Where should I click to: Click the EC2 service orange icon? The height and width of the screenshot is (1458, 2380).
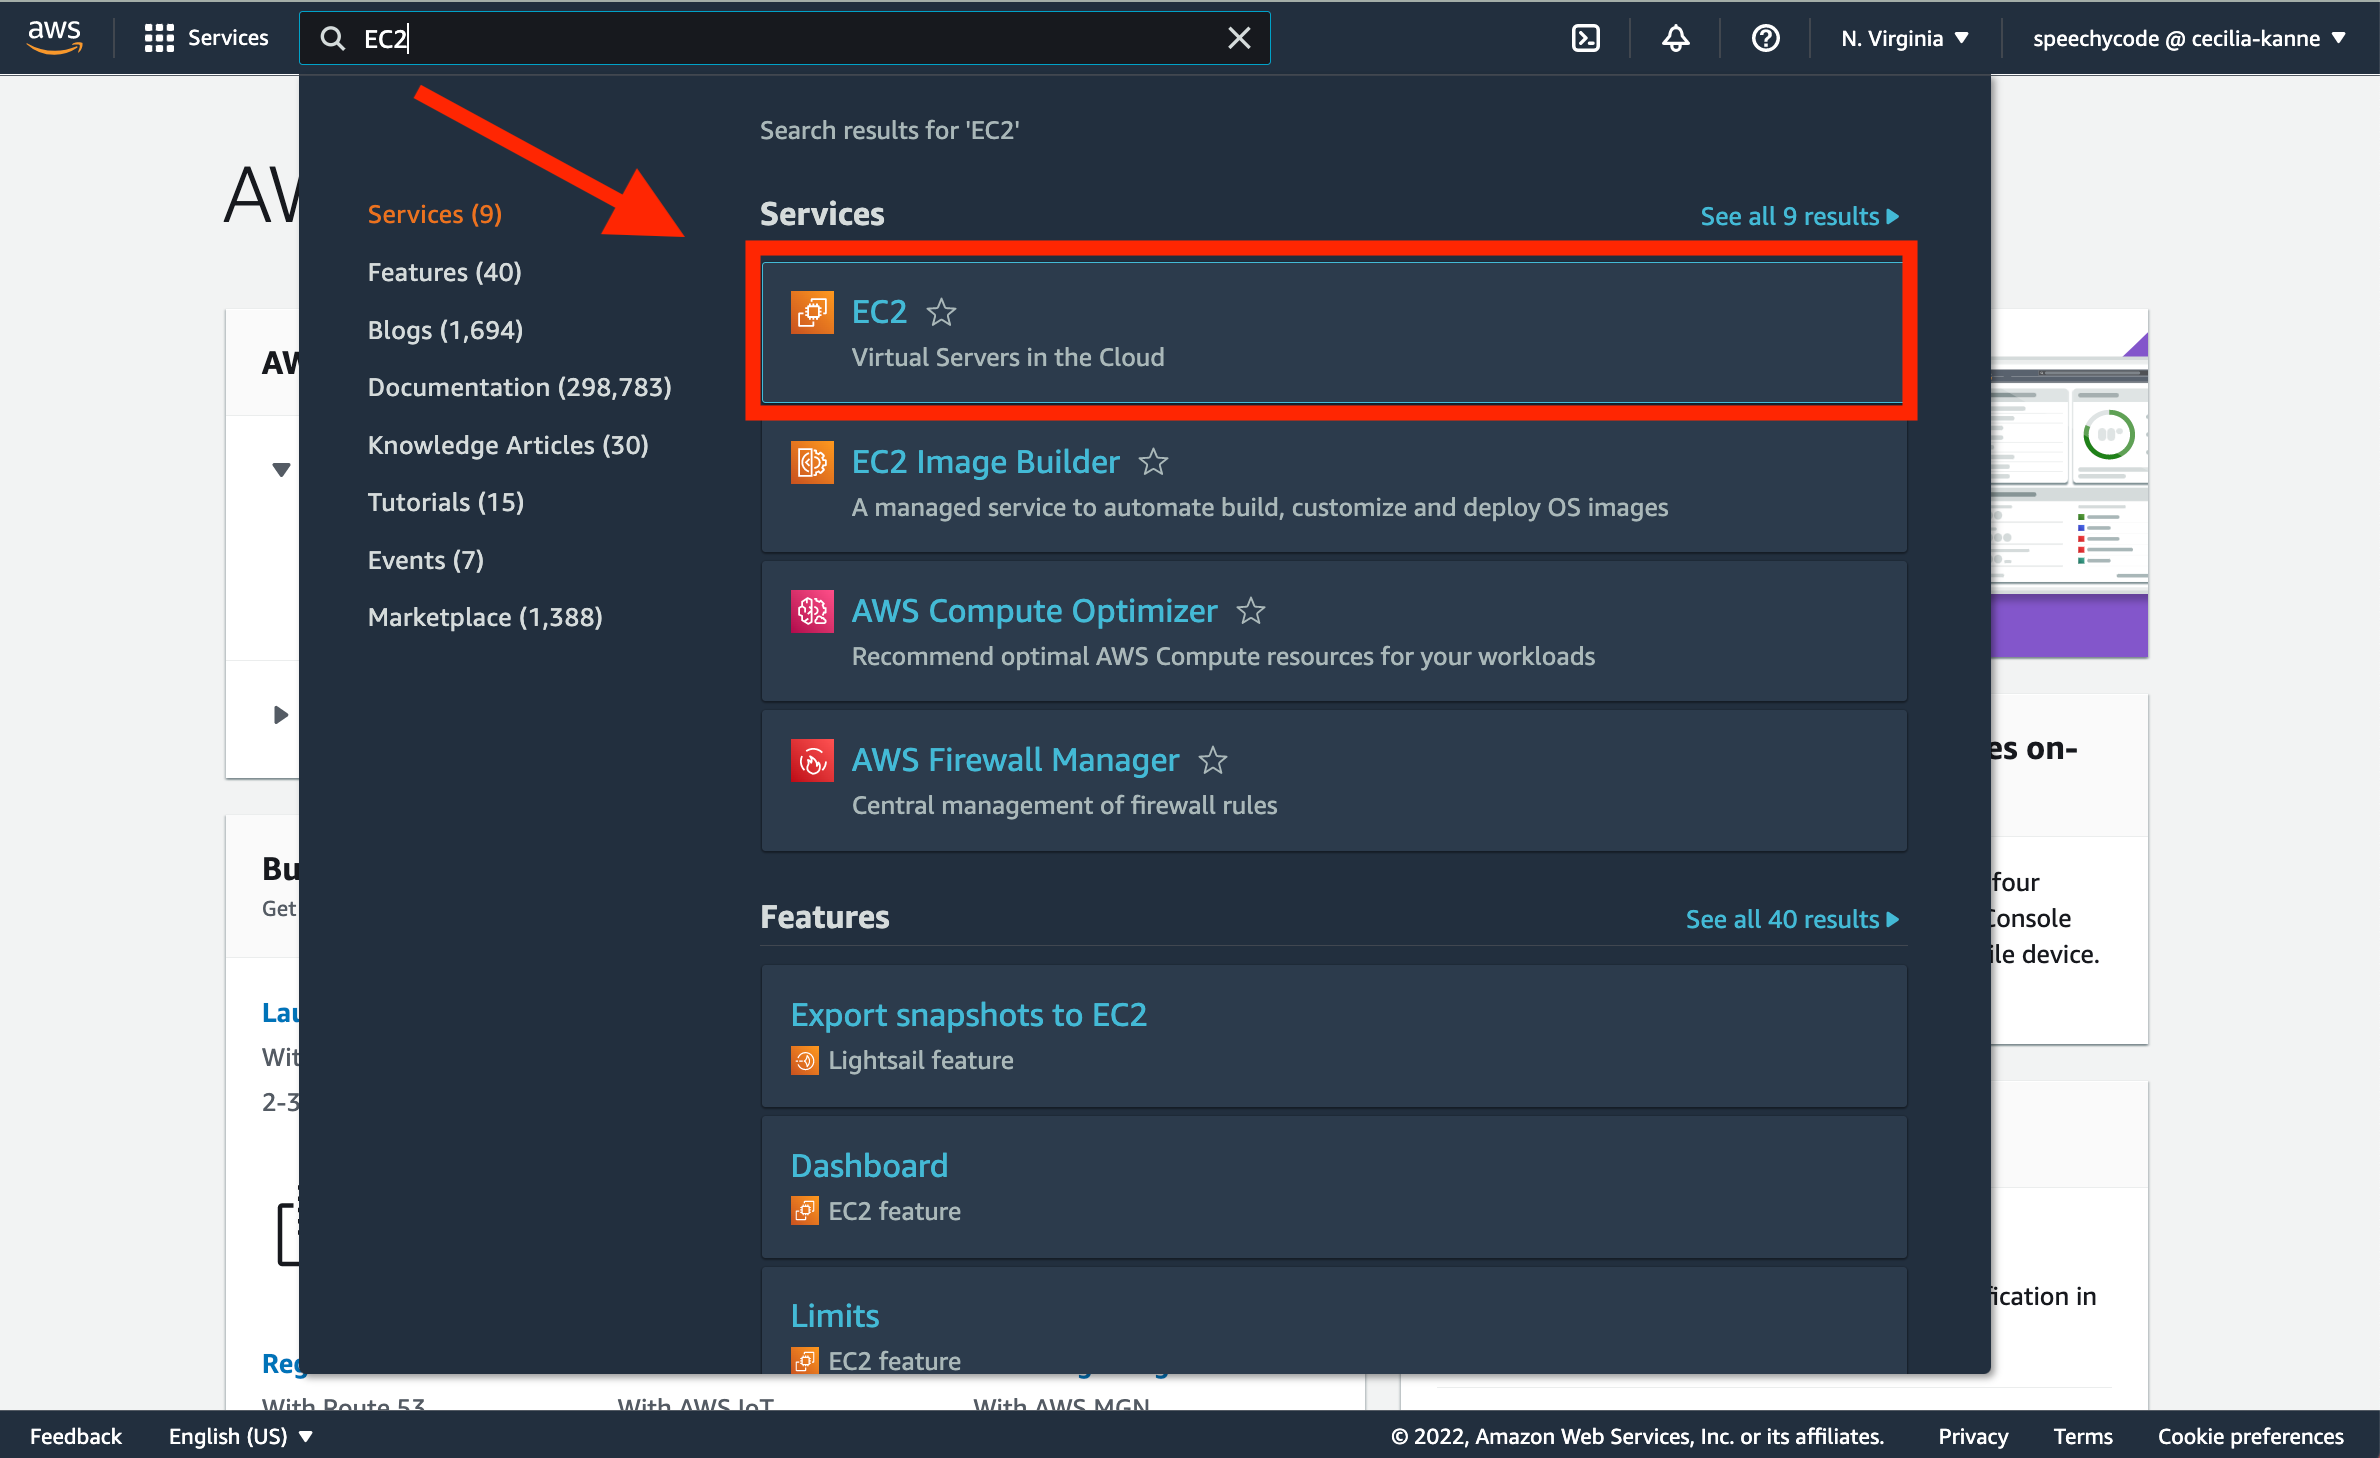point(812,312)
